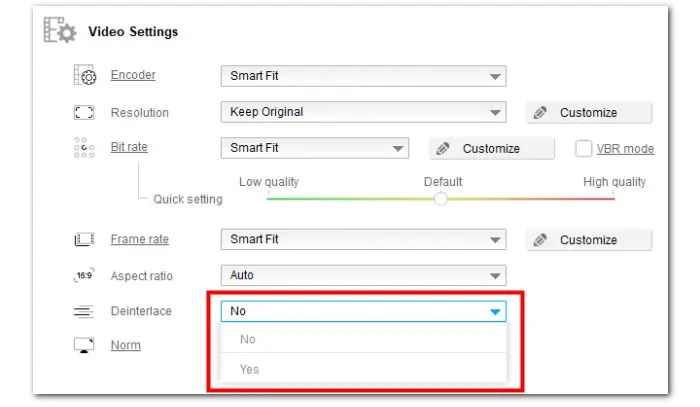Click the Frame rate filmstrip icon

pos(84,240)
